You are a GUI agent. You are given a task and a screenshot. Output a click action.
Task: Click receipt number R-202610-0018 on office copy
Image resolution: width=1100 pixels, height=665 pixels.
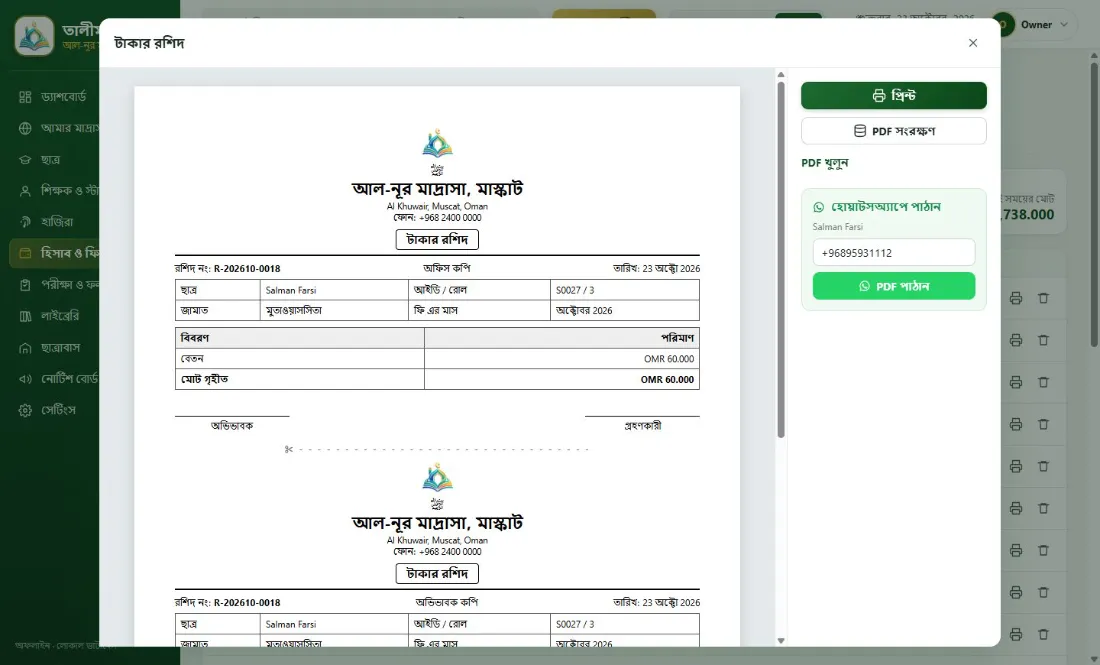tap(247, 269)
